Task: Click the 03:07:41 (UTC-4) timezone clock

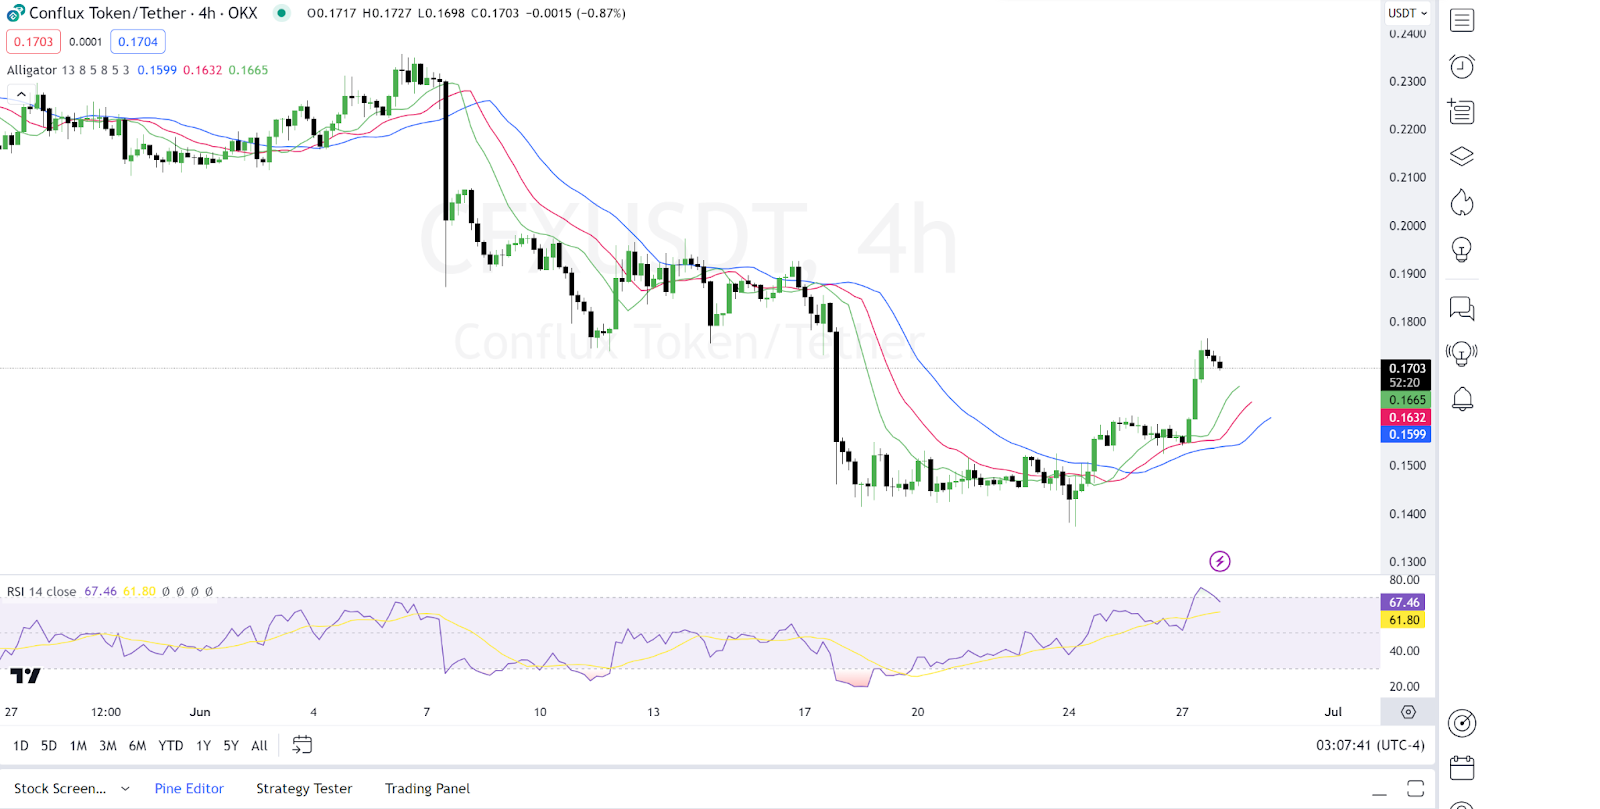Action: (x=1370, y=745)
